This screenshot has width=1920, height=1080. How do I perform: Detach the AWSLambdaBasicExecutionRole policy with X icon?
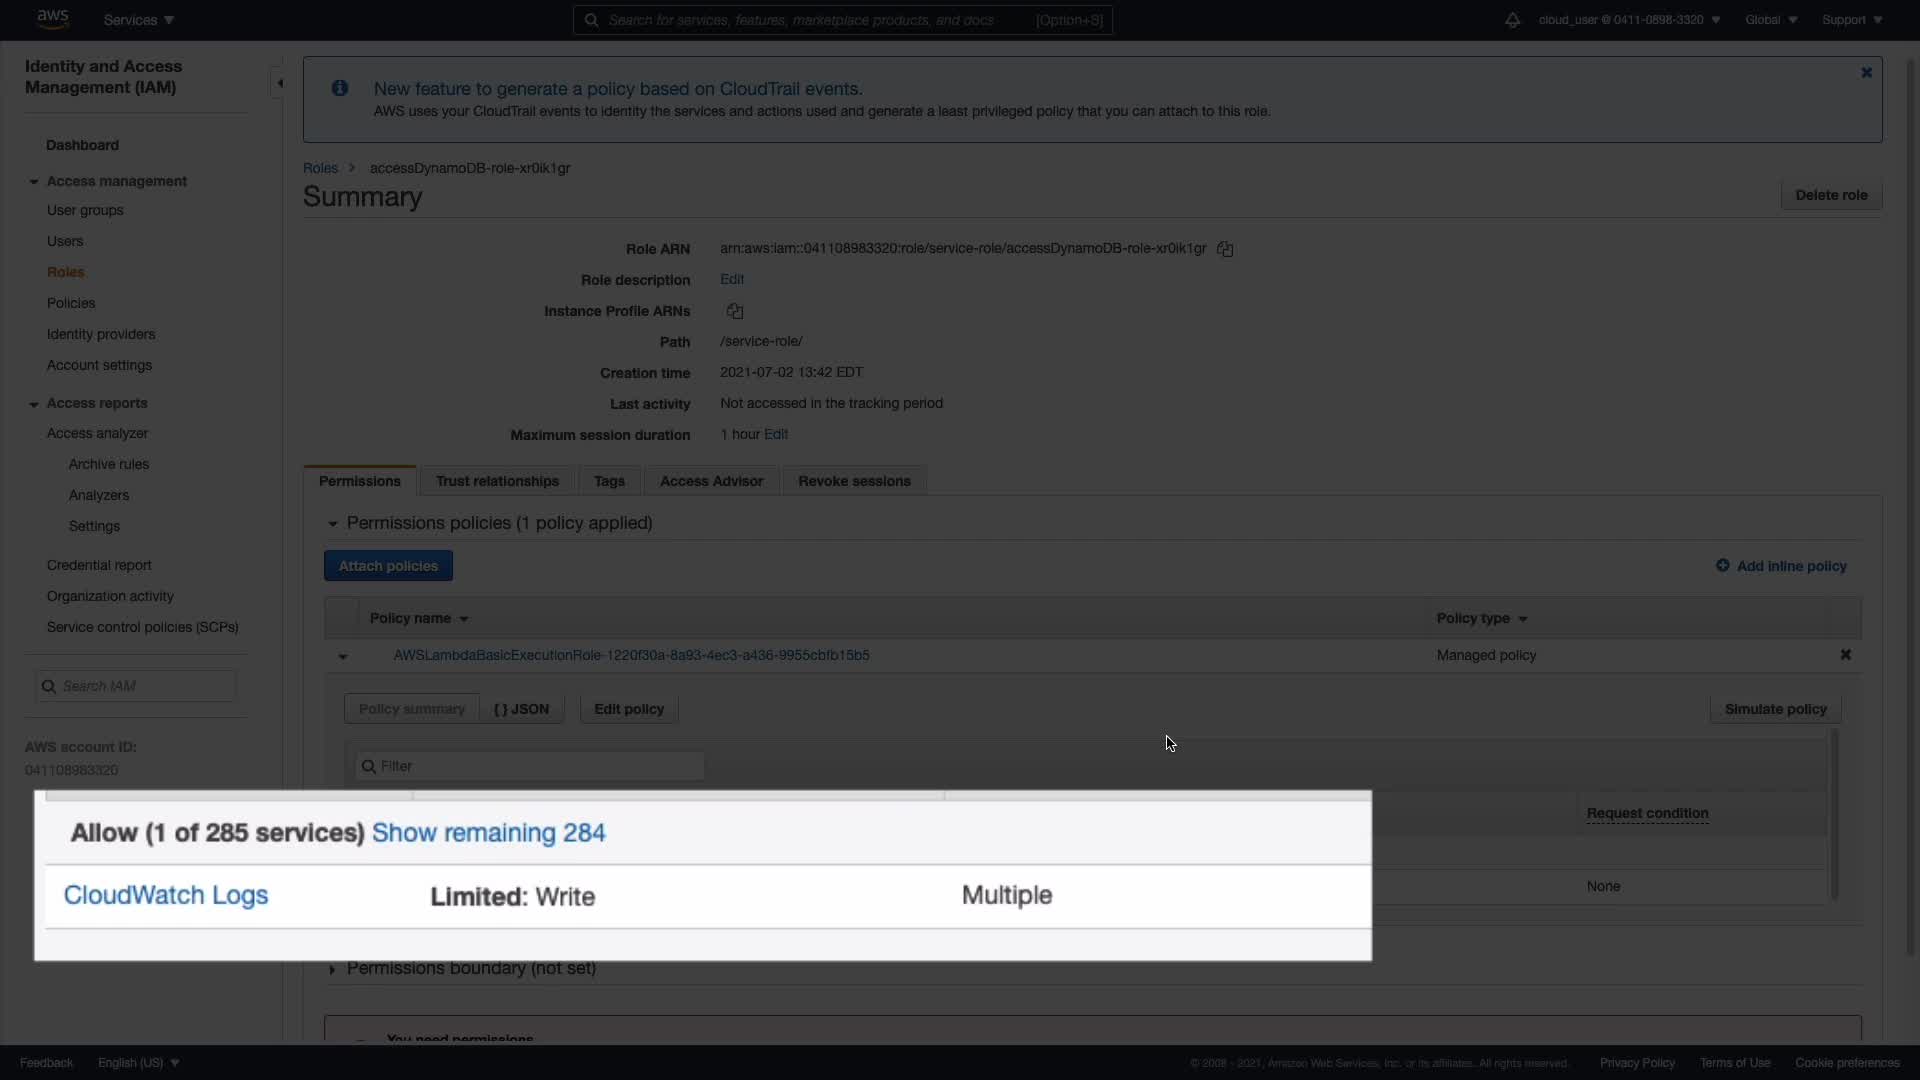pos(1846,655)
